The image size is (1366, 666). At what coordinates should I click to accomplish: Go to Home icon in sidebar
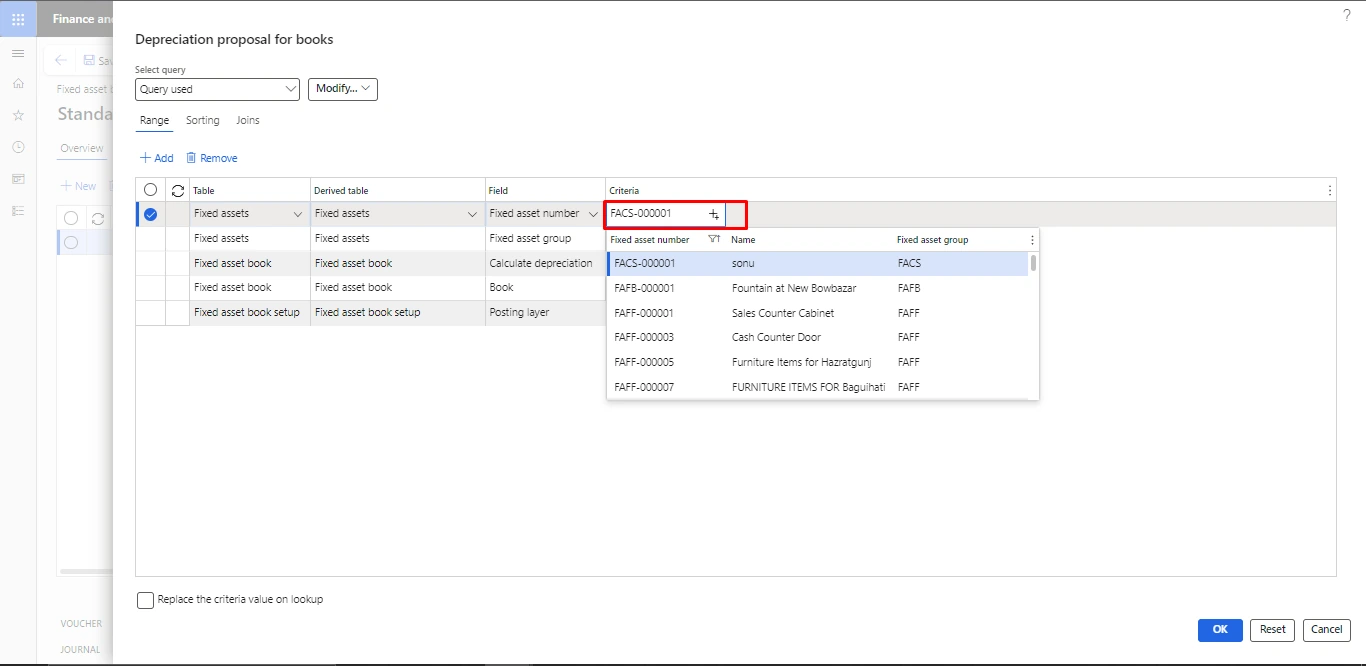[18, 84]
